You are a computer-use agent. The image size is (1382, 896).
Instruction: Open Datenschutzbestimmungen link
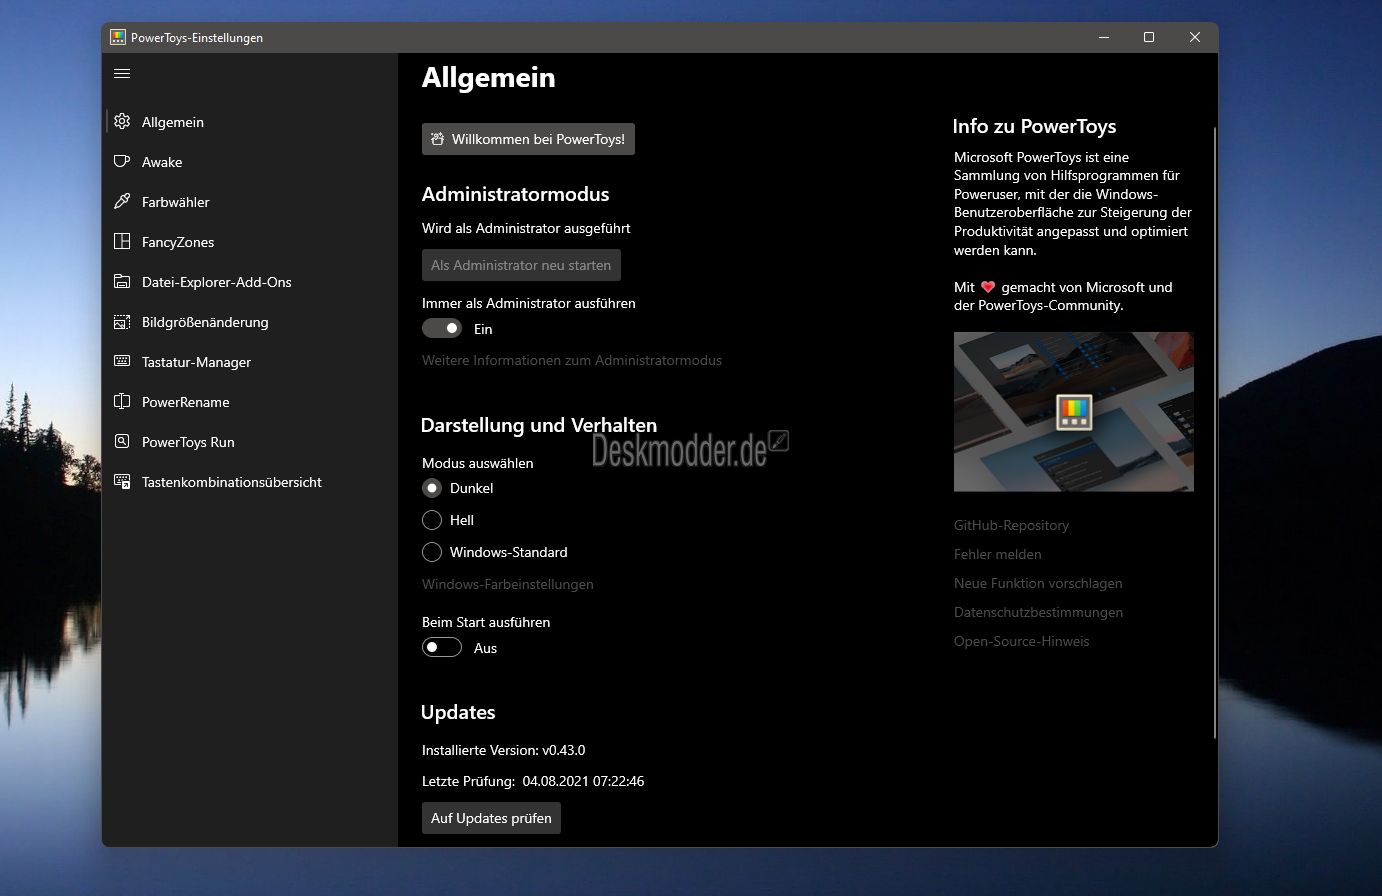coord(1038,612)
